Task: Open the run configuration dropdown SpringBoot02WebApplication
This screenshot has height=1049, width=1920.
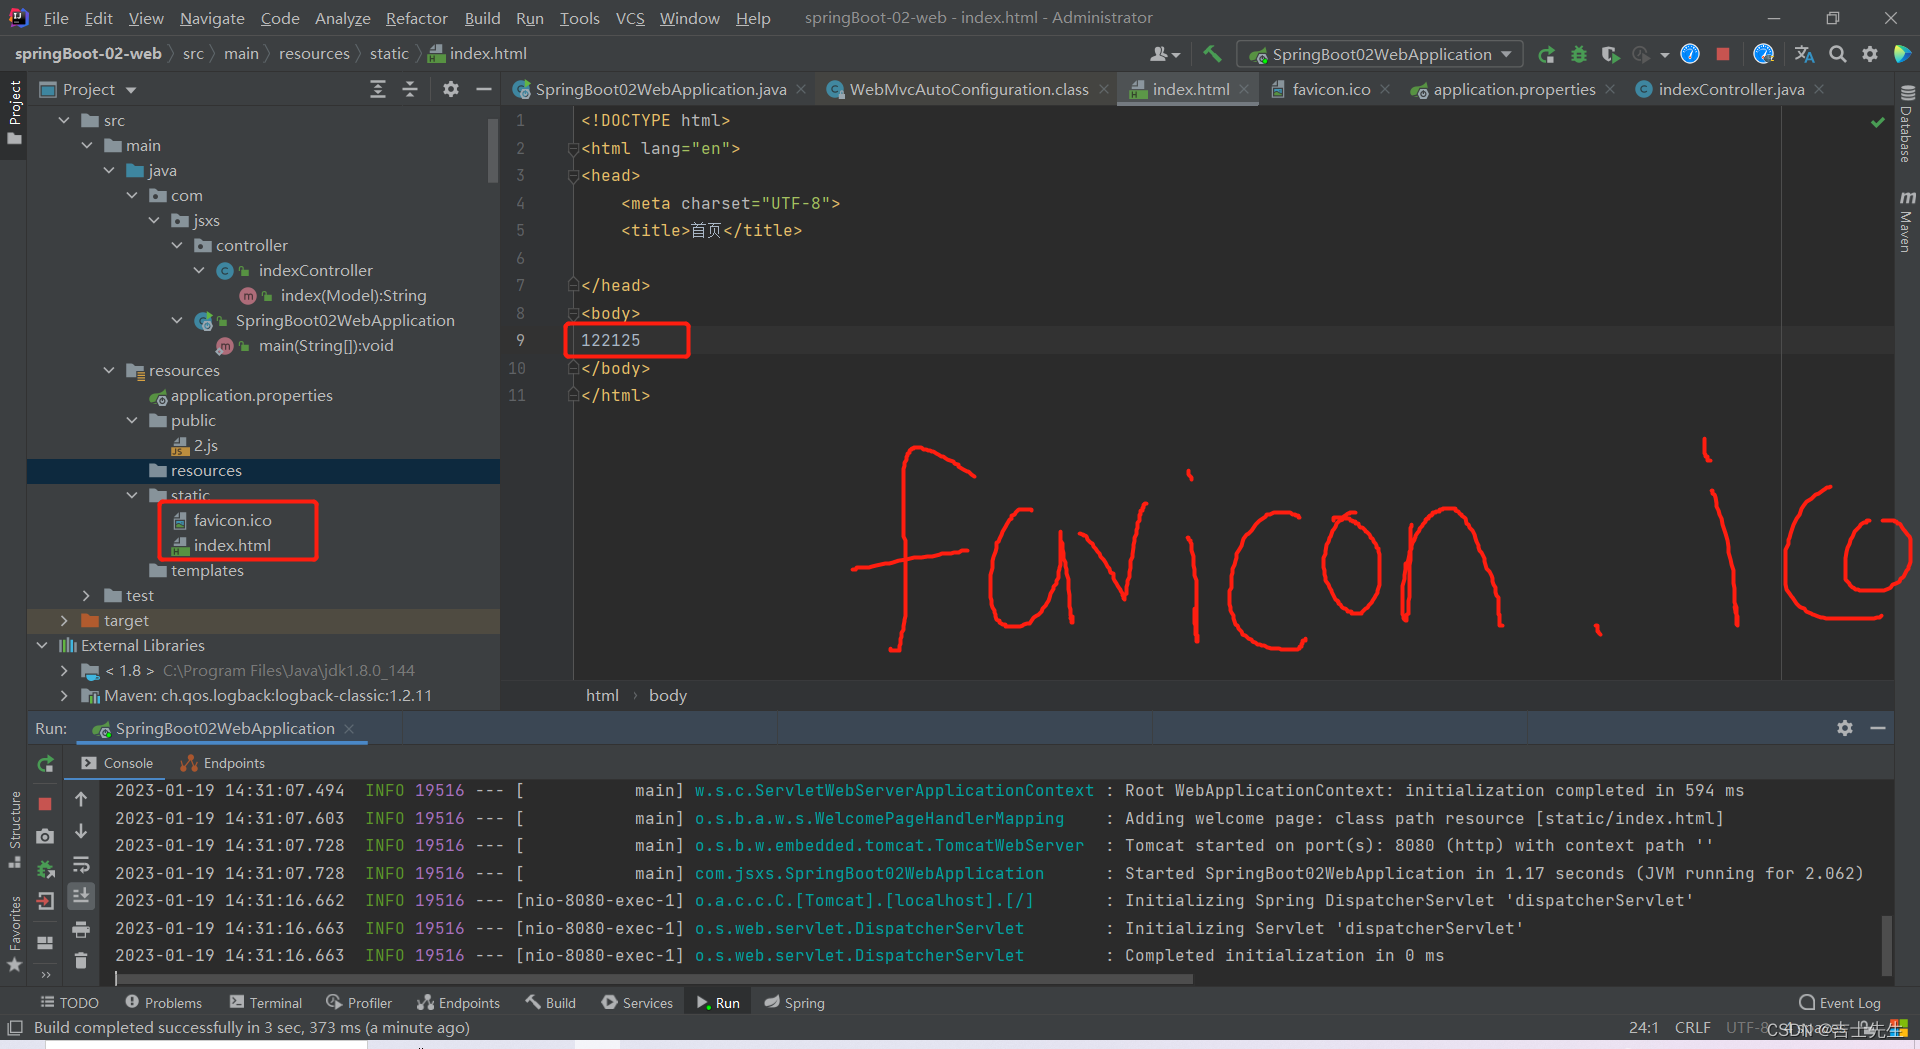Action: (x=1380, y=54)
